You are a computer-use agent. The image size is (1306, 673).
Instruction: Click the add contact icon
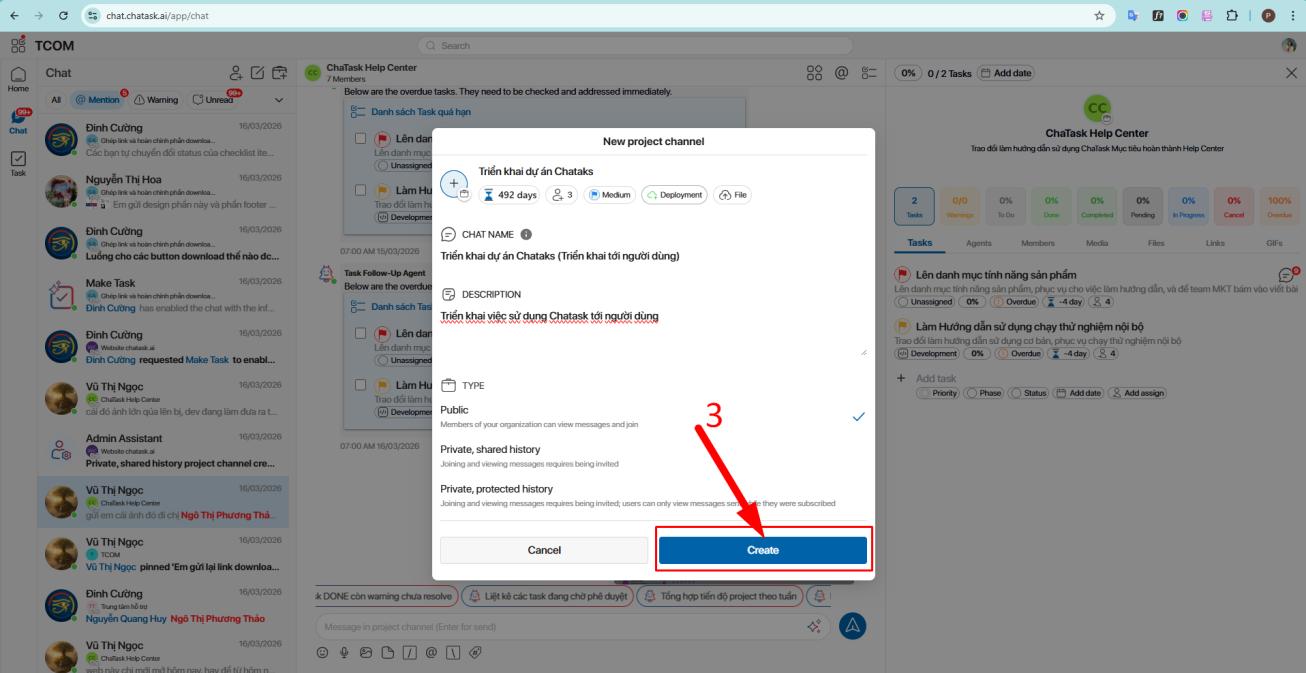236,73
